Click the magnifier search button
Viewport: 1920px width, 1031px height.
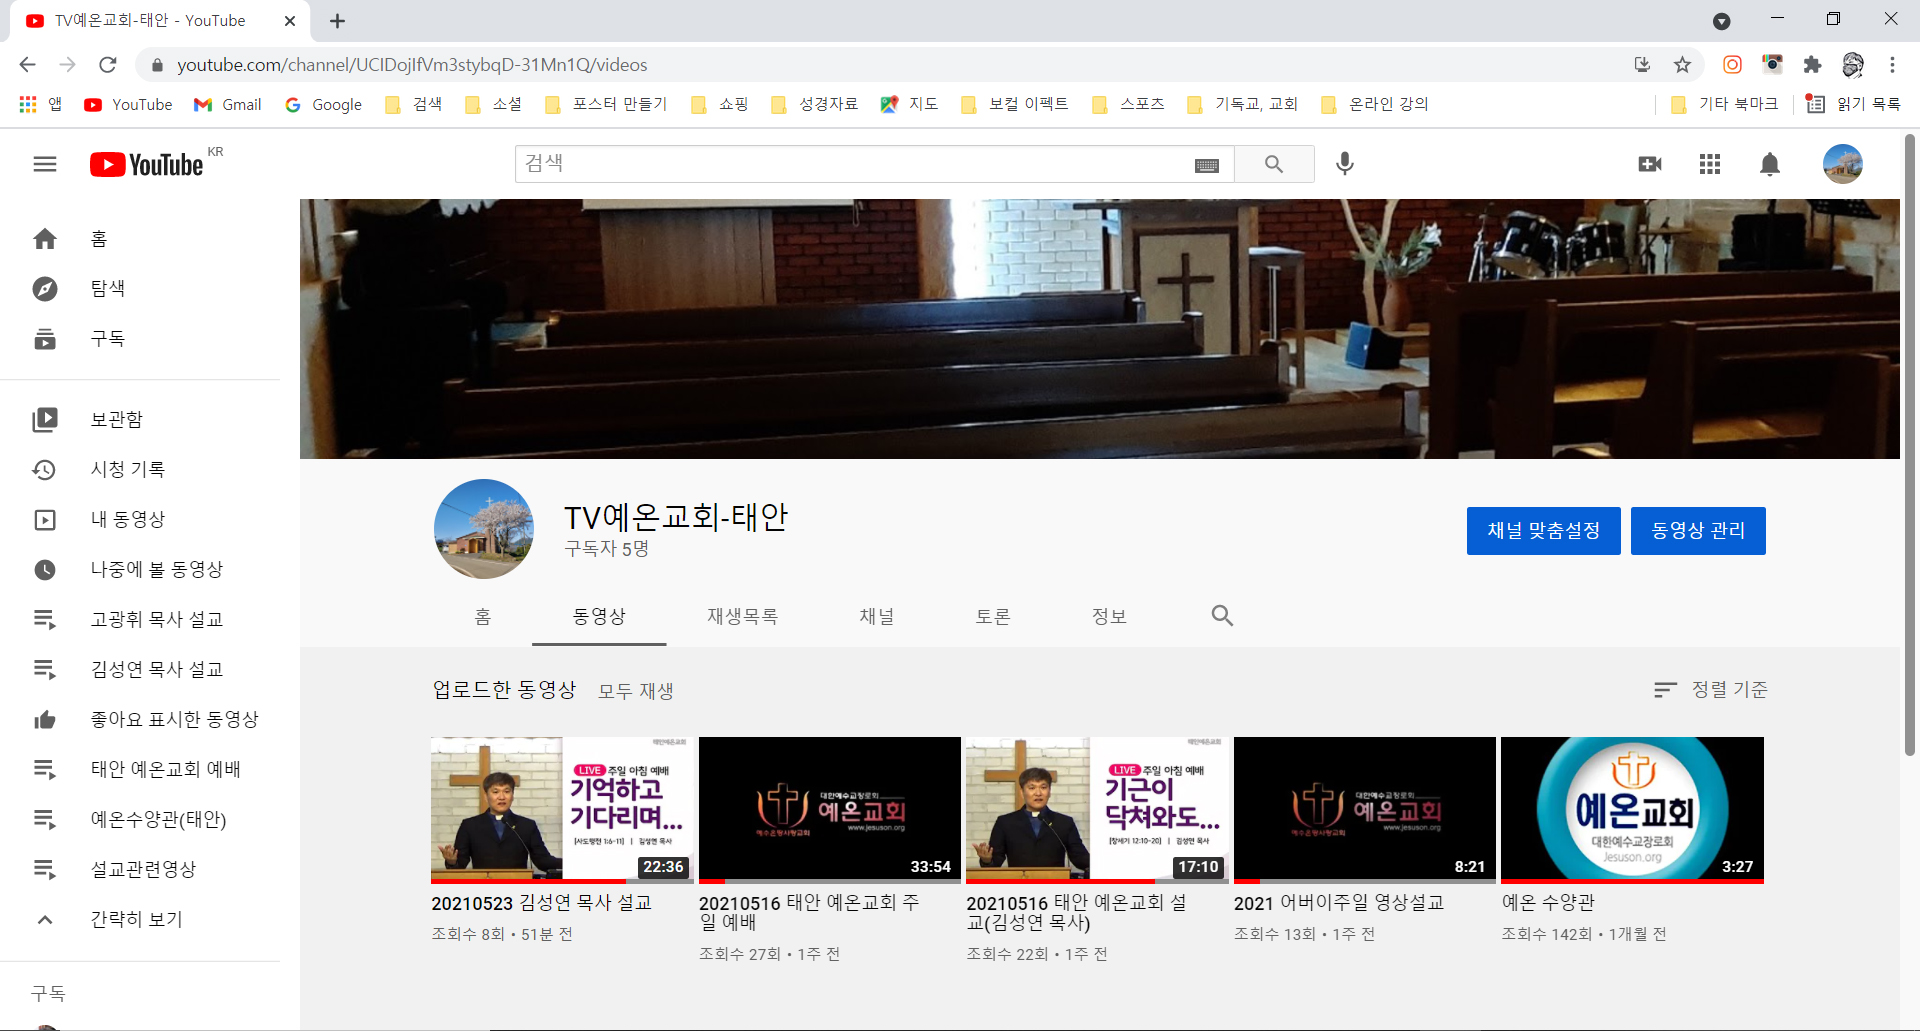point(1274,164)
